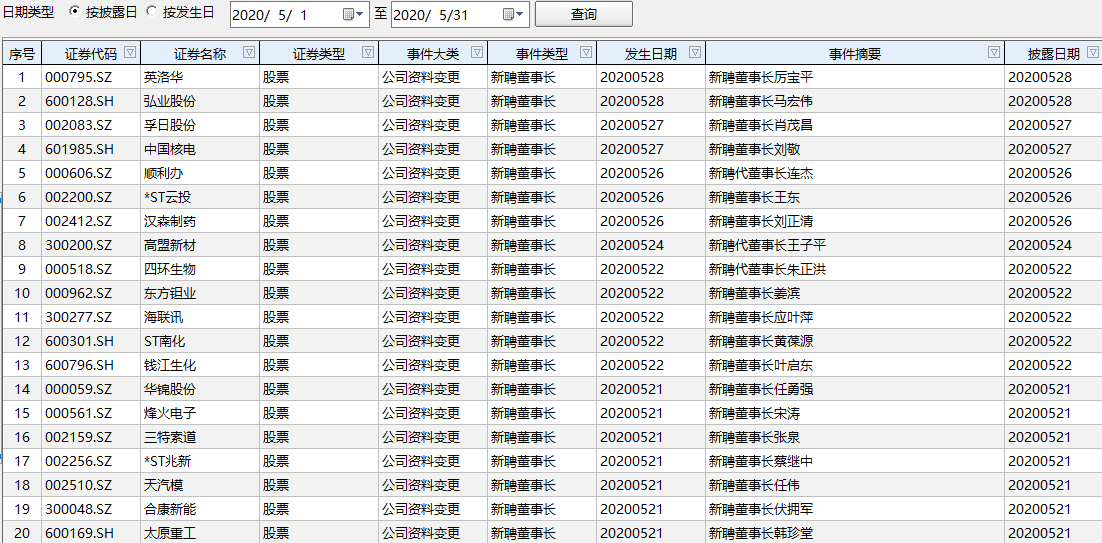
Task: Click the 查询 button
Action: (583, 14)
